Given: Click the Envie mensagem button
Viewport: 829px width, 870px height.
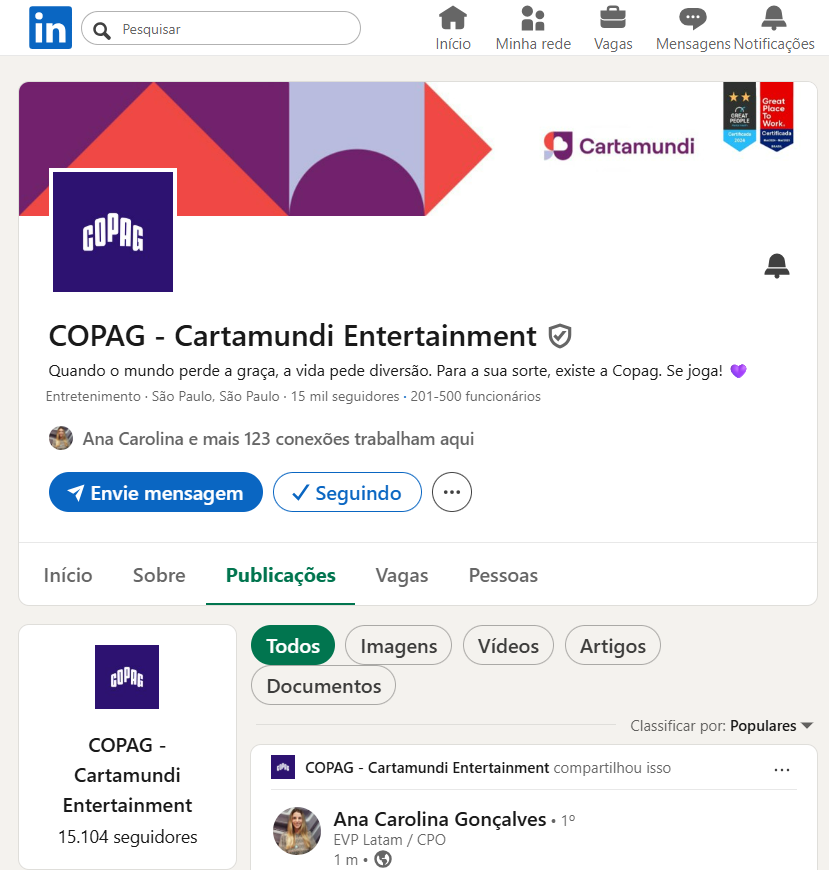Looking at the screenshot, I should (156, 492).
